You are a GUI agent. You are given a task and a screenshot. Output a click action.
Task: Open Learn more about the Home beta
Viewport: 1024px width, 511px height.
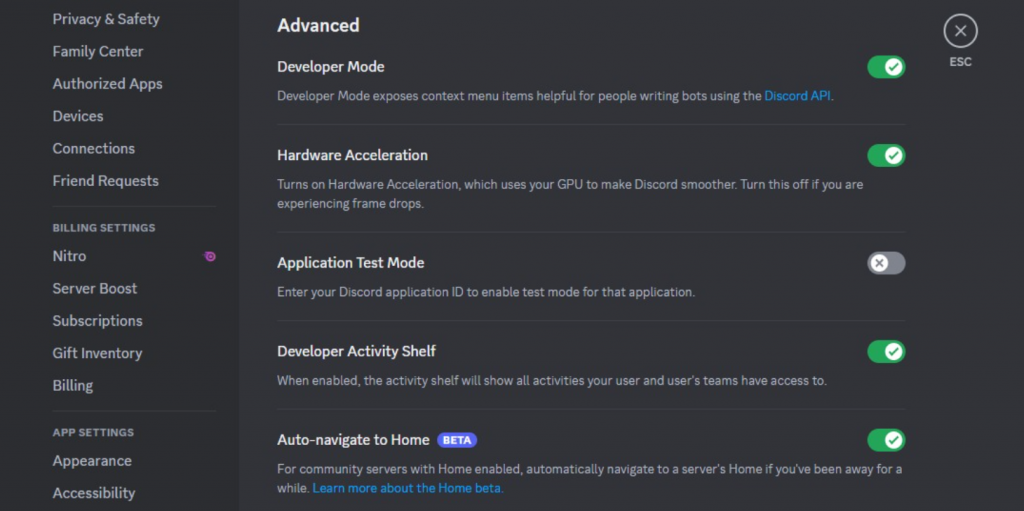click(407, 488)
